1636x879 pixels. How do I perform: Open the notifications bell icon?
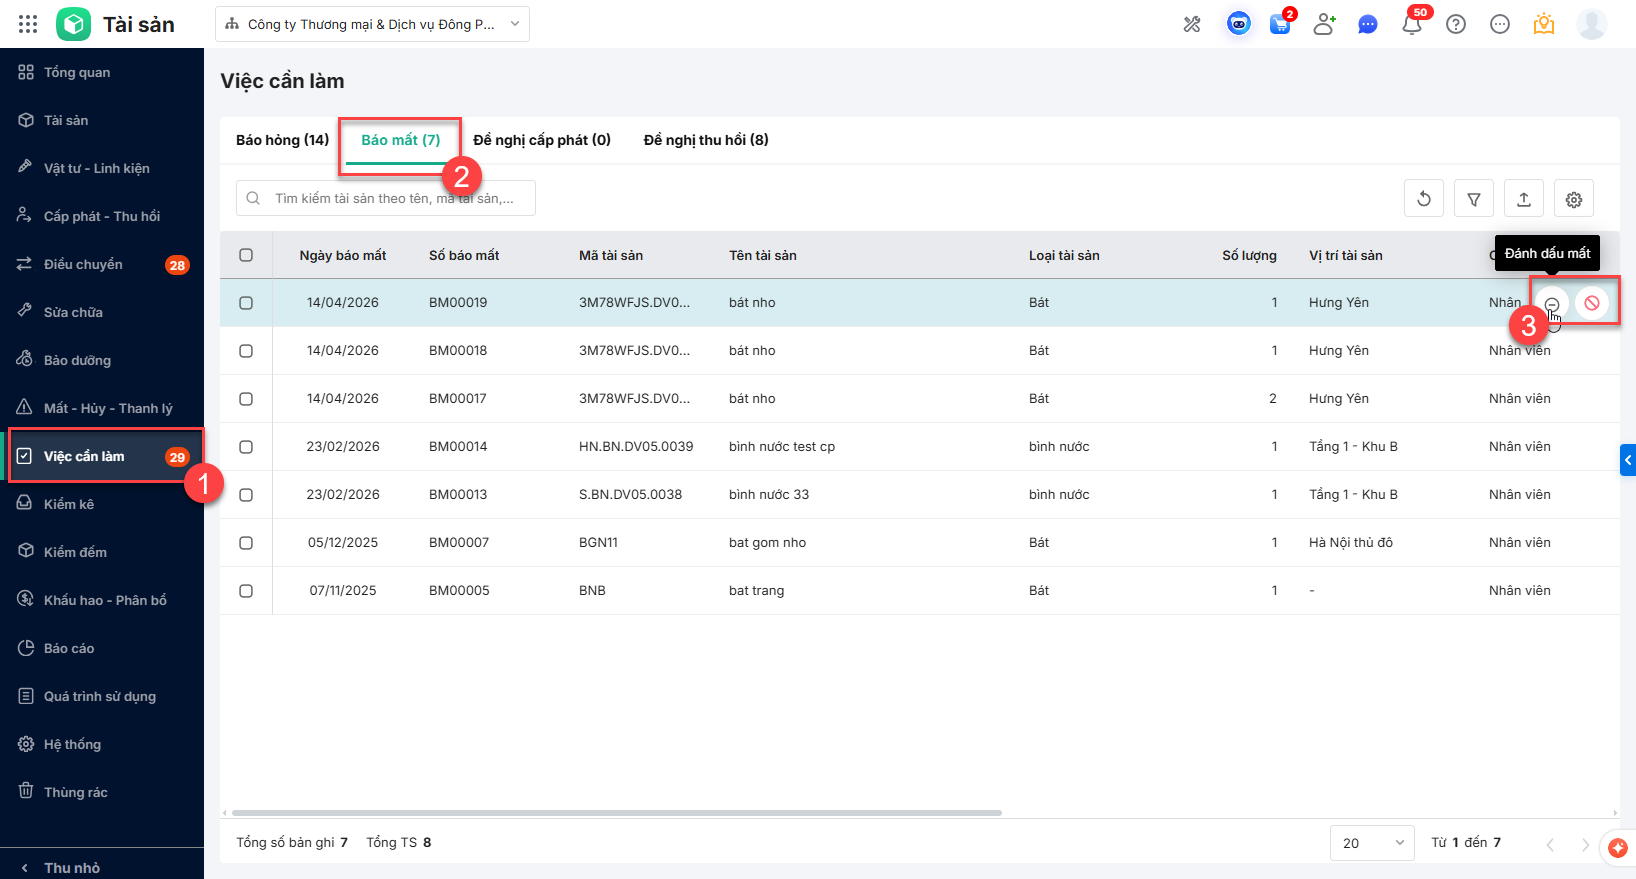pyautogui.click(x=1411, y=24)
